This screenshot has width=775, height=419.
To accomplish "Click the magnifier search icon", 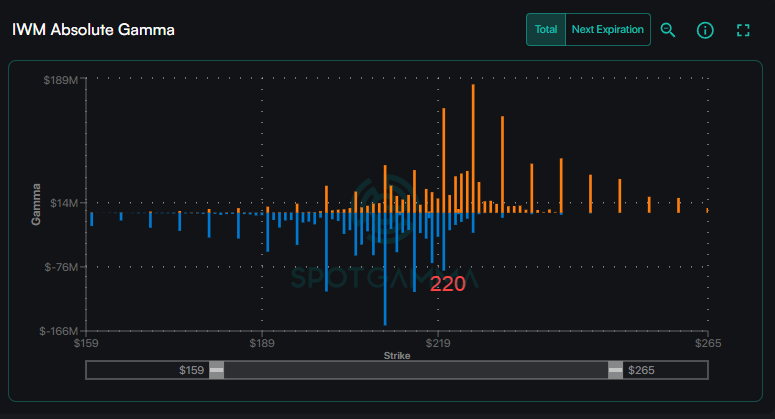I will (x=668, y=30).
